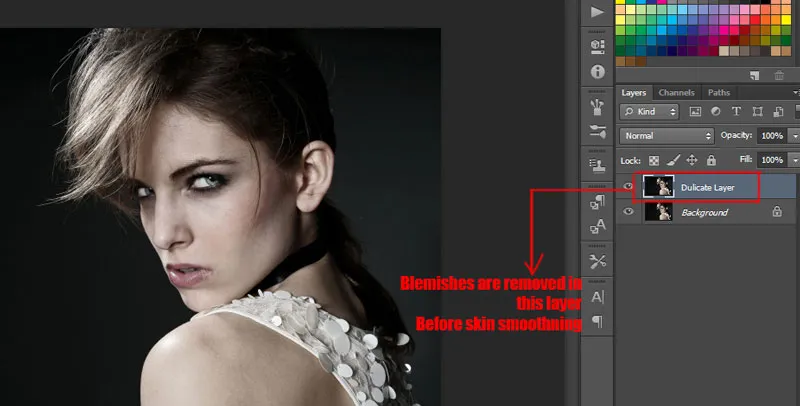Pick the middle brown swatch in bottom row

click(631, 61)
